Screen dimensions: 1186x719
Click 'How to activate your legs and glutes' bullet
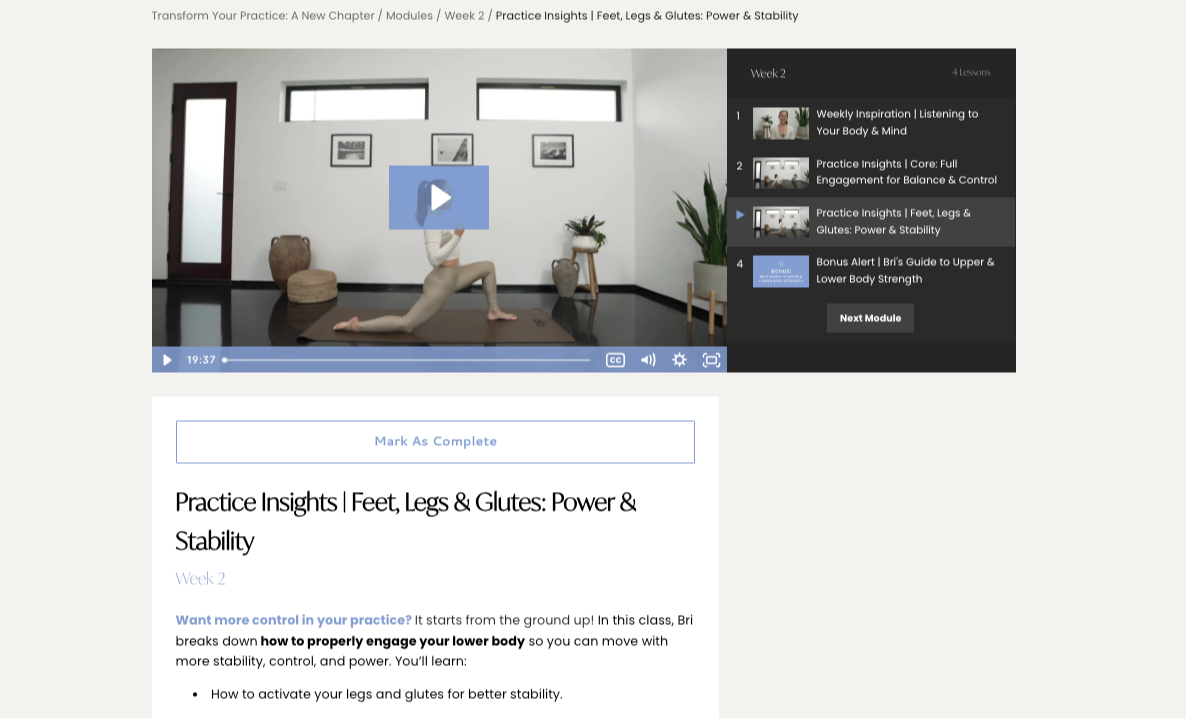point(387,694)
